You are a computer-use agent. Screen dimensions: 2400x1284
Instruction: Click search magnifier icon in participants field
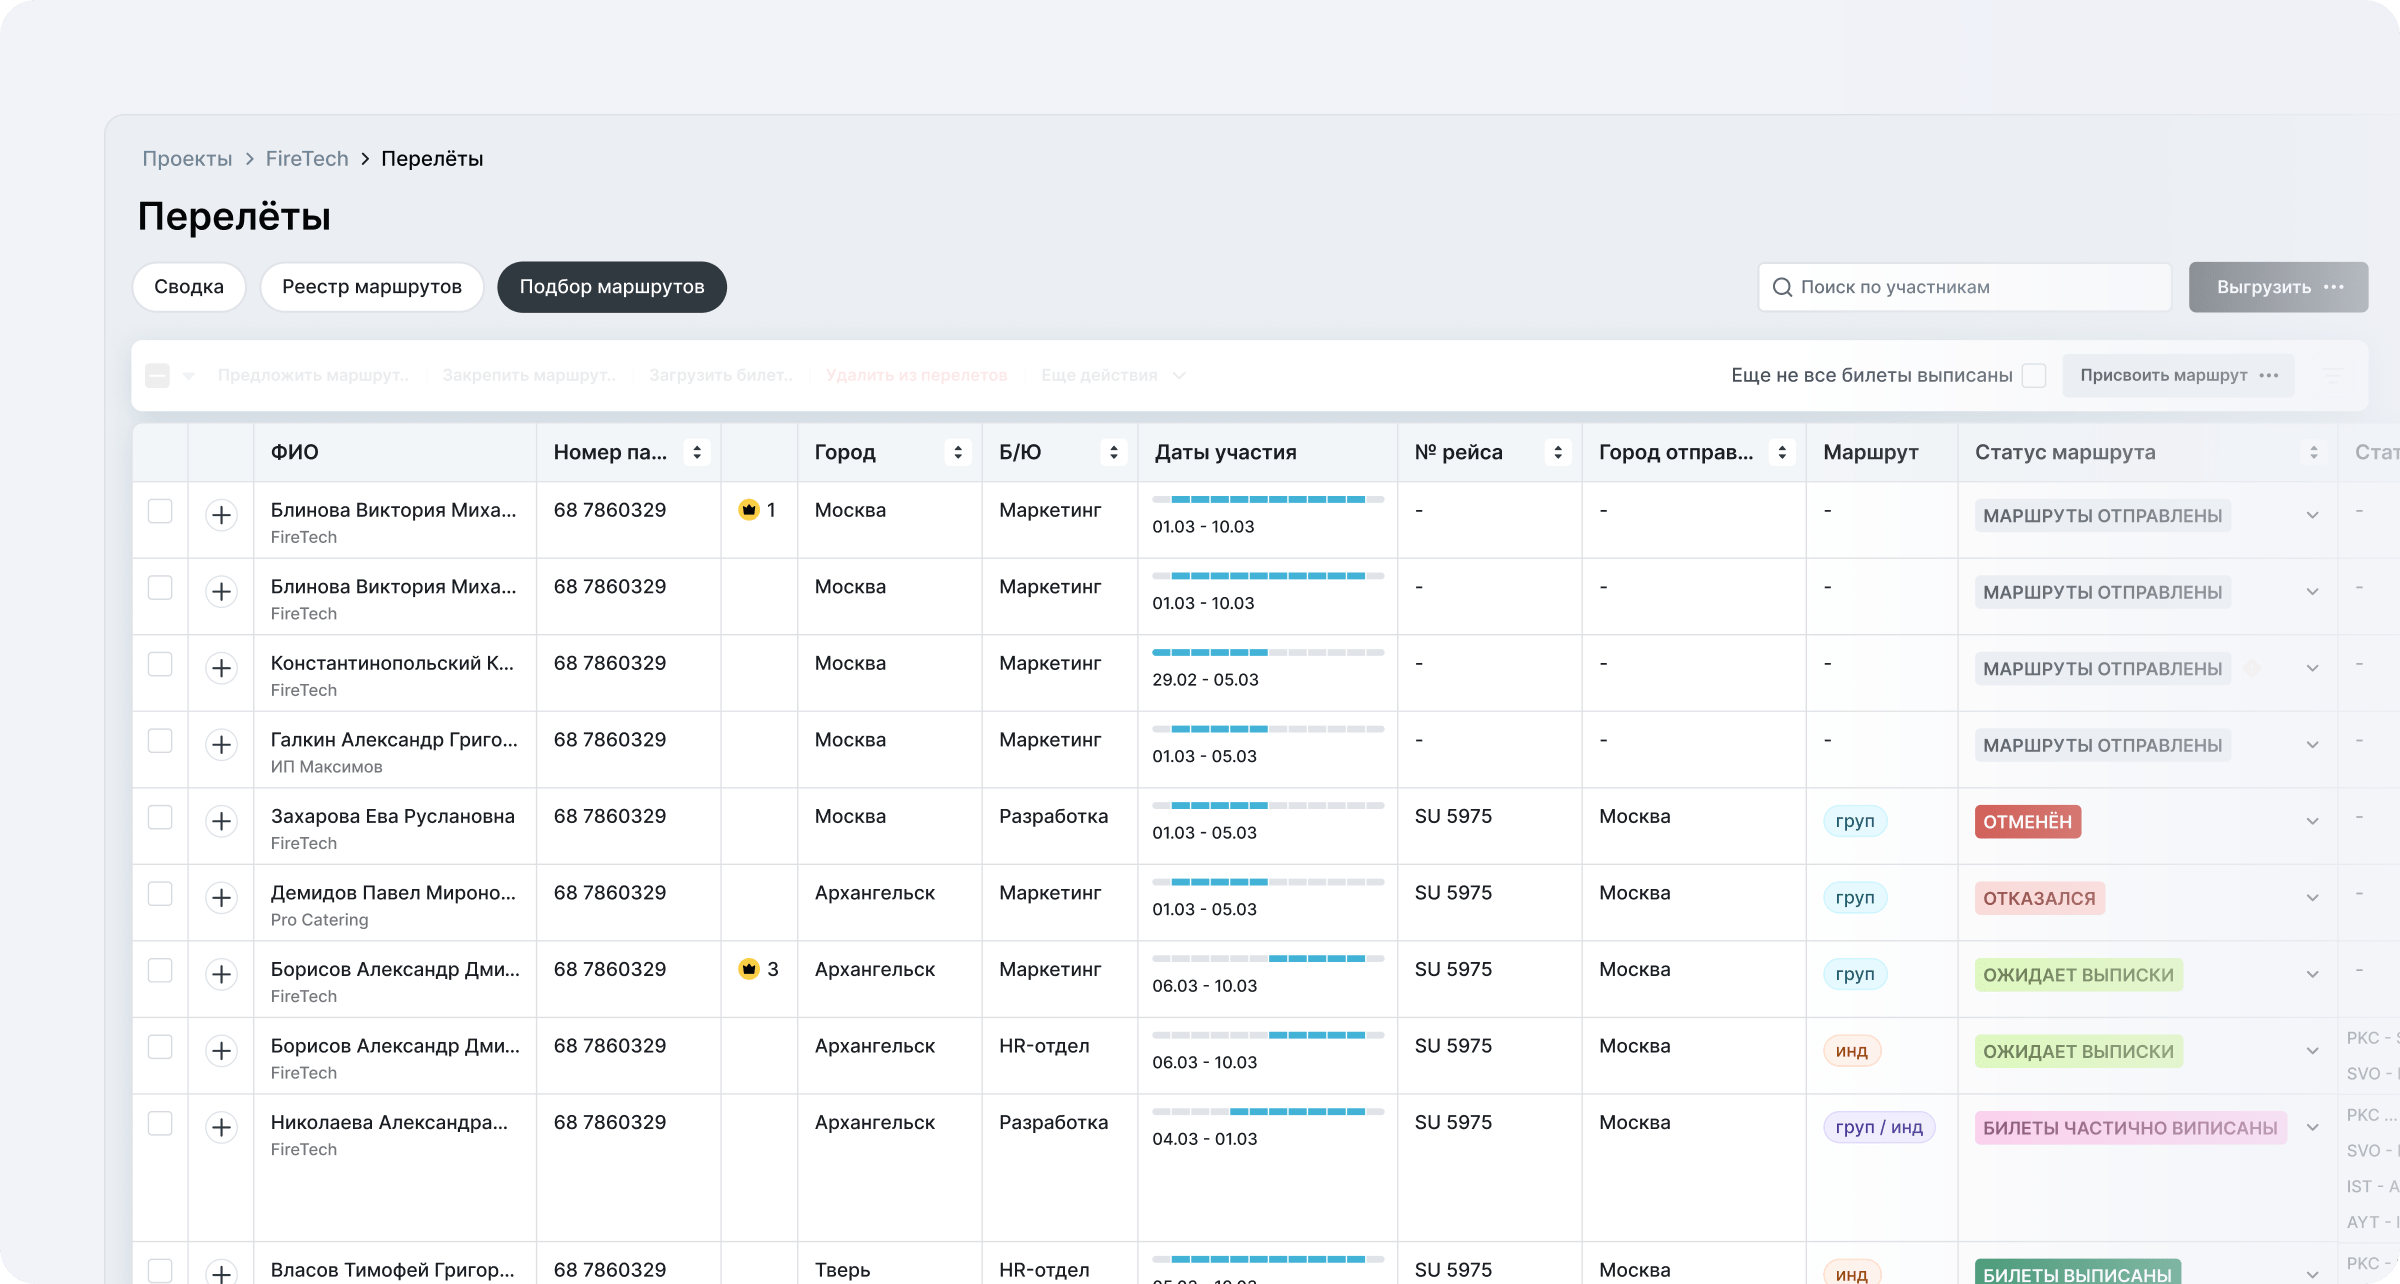click(1782, 287)
